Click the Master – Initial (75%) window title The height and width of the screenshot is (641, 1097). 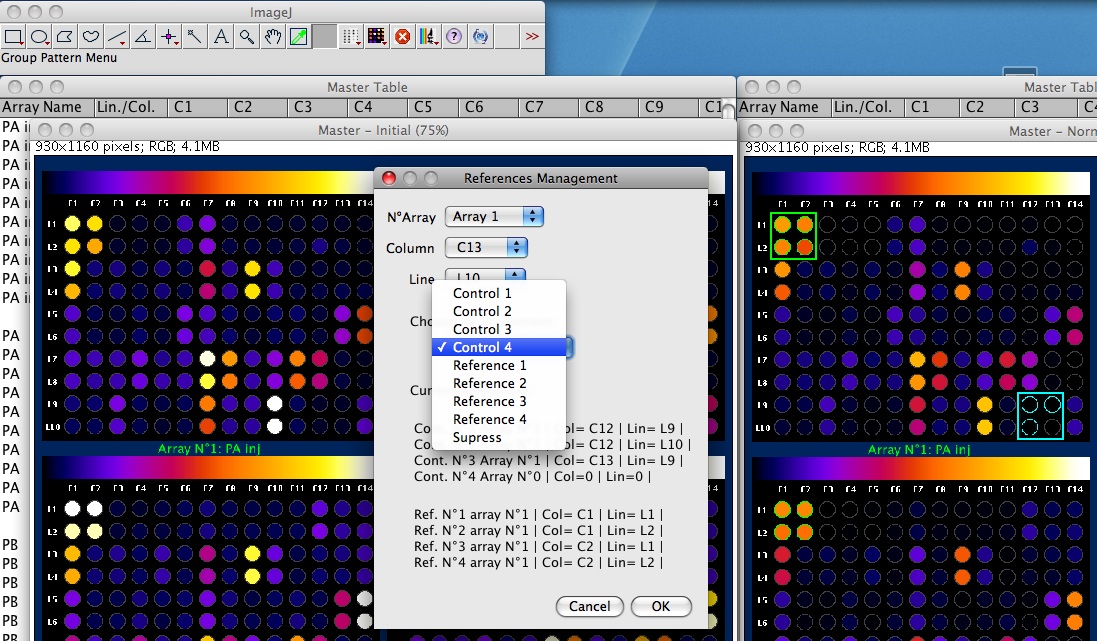(383, 130)
